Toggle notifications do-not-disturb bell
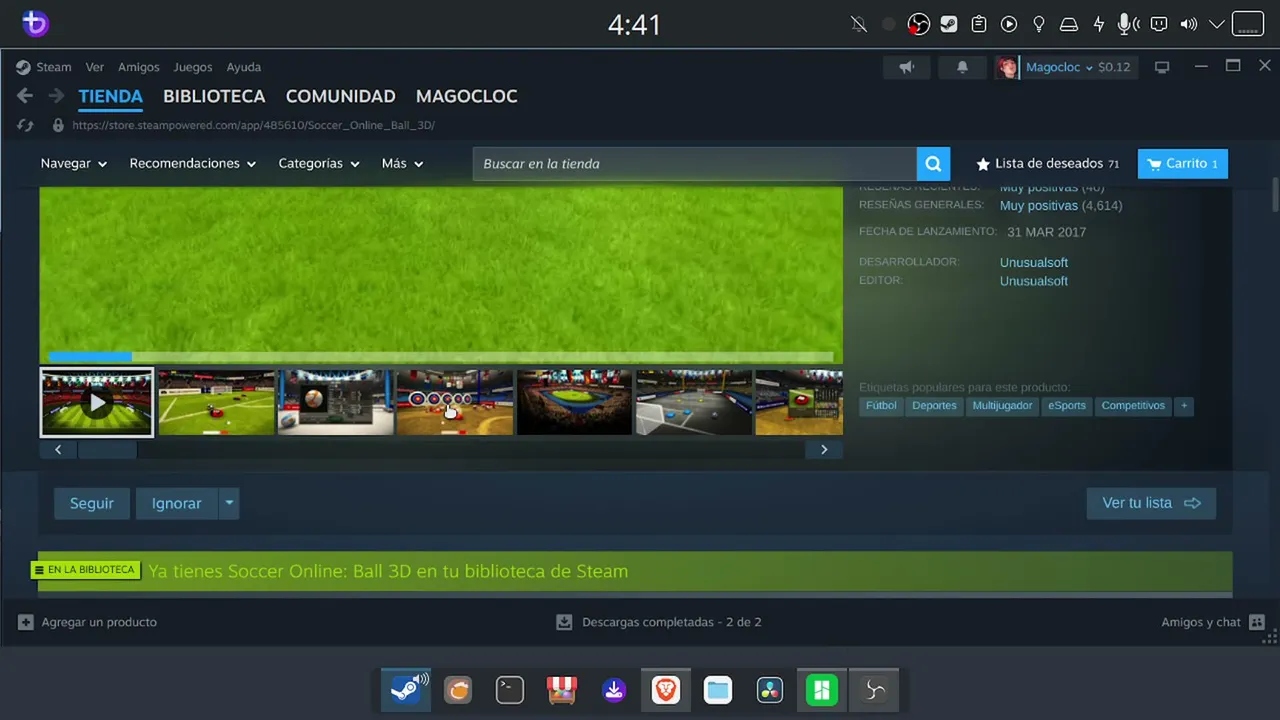This screenshot has width=1280, height=720. pos(859,24)
